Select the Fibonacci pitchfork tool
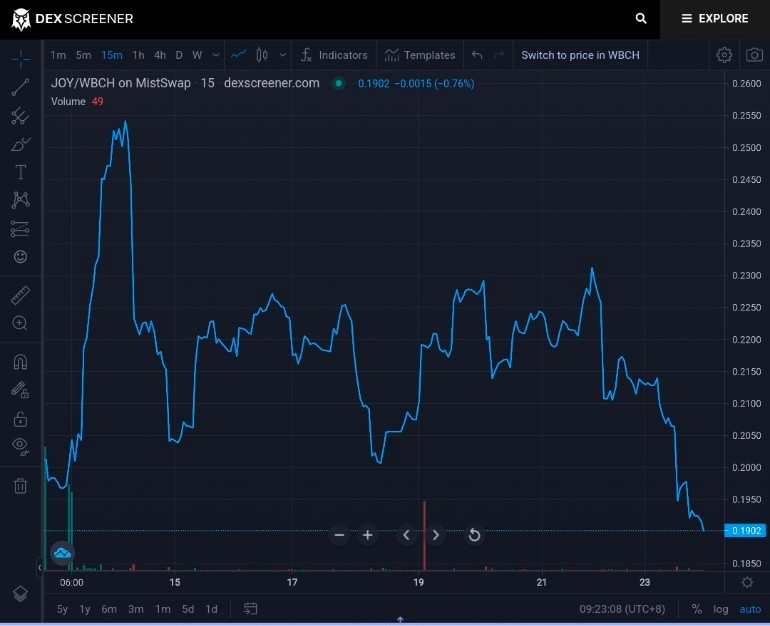Viewport: 770px width, 626px height. pos(20,116)
